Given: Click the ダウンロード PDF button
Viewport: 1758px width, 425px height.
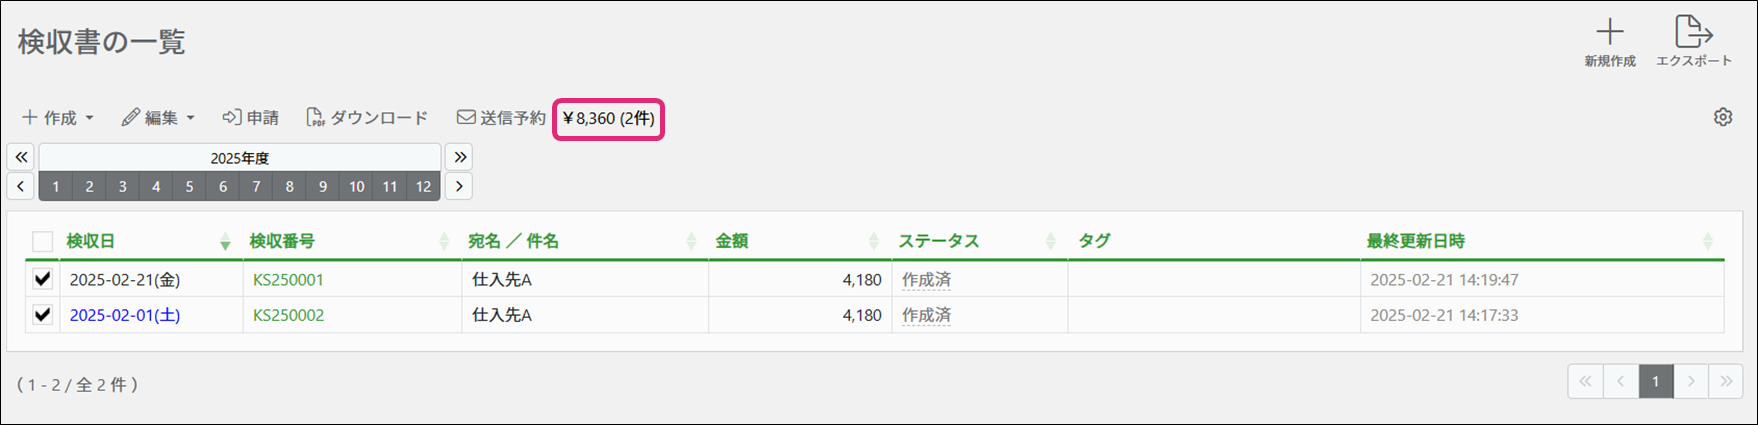Looking at the screenshot, I should tap(367, 118).
